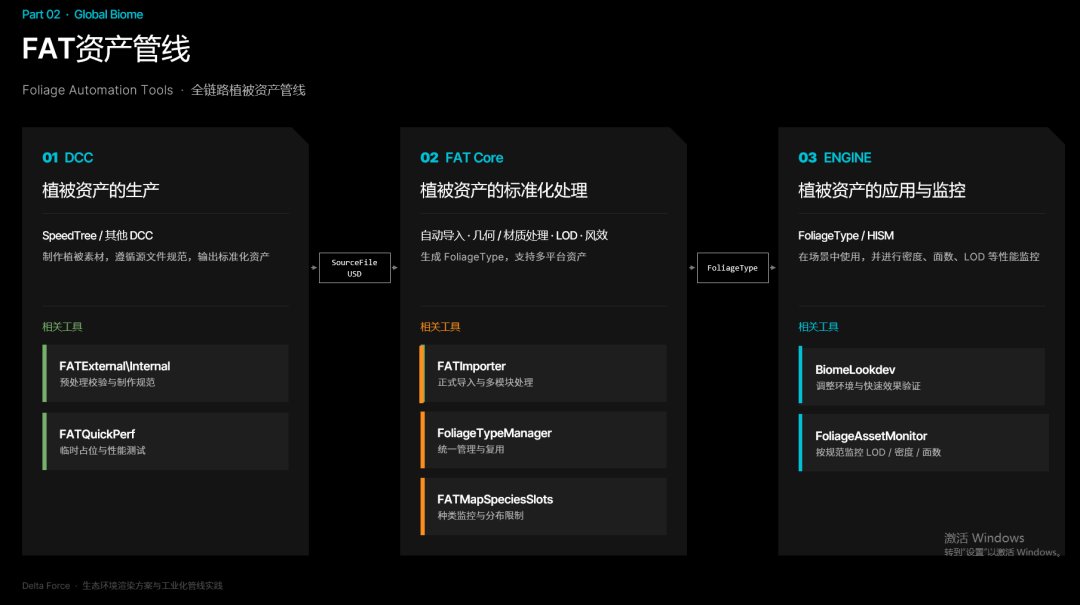Select the "01 DCC" column heading
1080x605 pixels.
click(68, 158)
